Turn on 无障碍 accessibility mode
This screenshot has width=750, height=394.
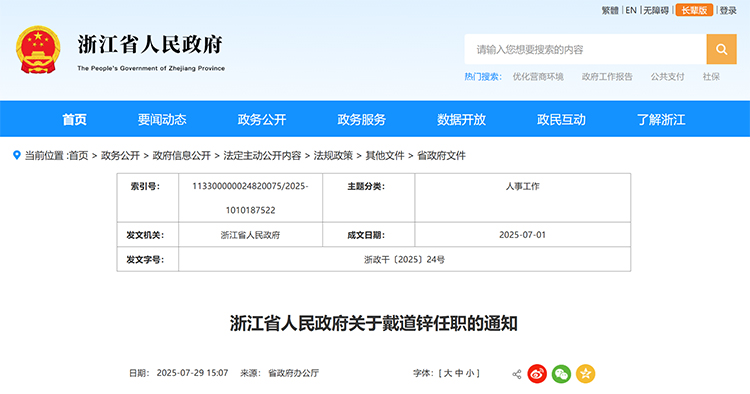pos(656,10)
